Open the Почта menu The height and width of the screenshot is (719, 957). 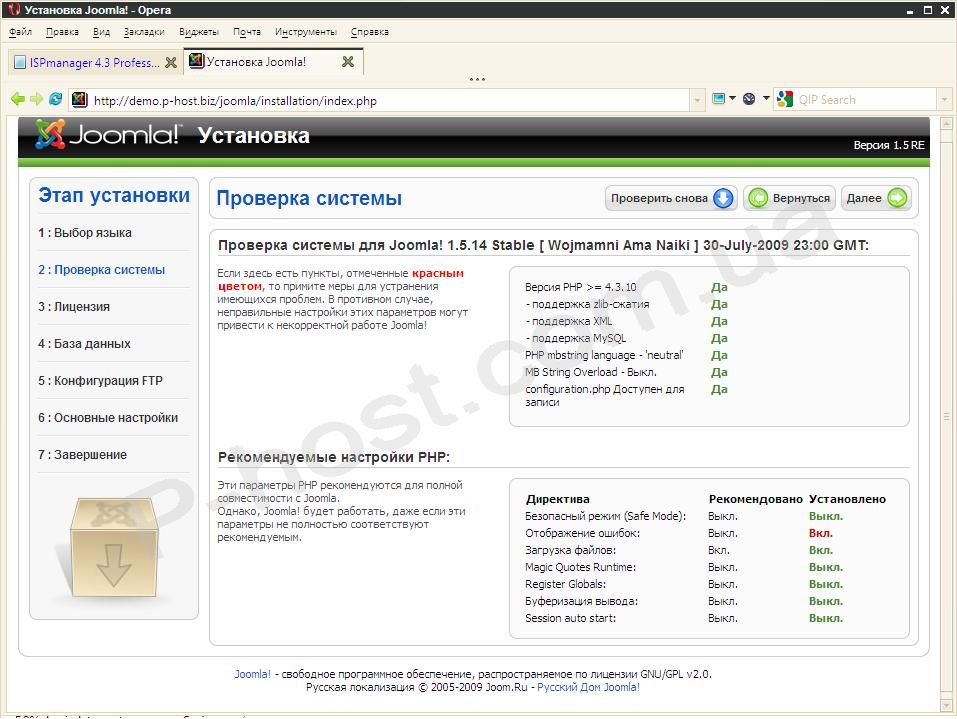coord(247,32)
